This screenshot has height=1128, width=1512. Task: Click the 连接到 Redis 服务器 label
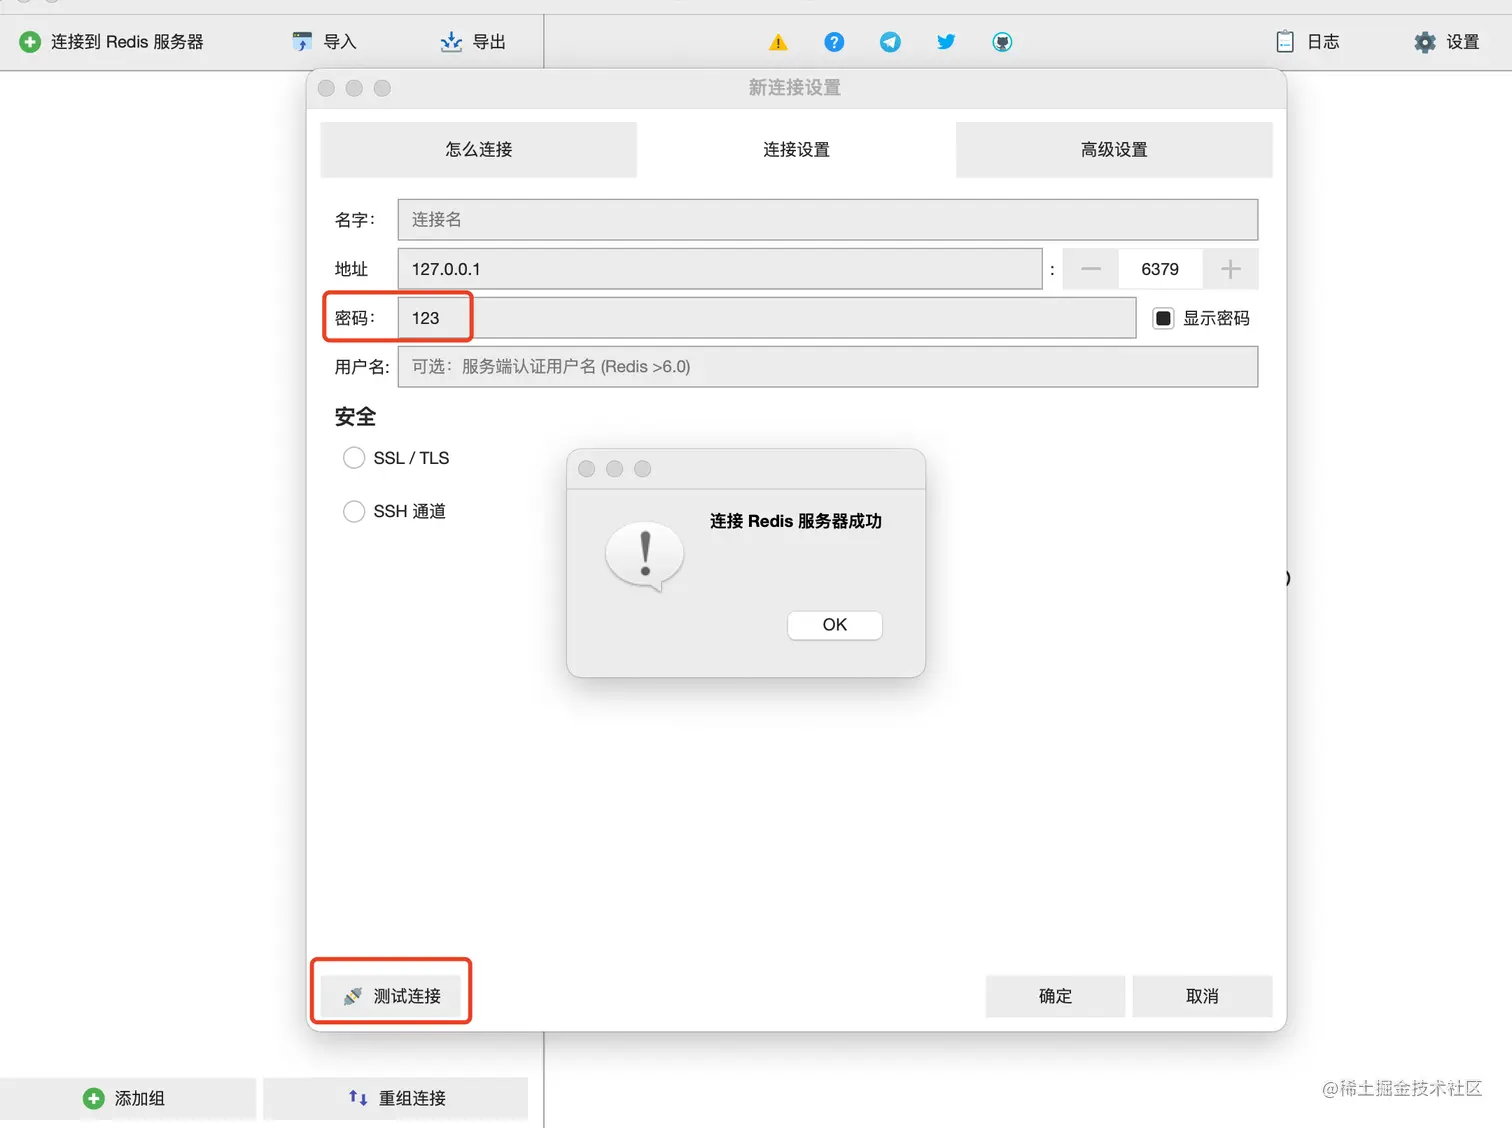127,42
